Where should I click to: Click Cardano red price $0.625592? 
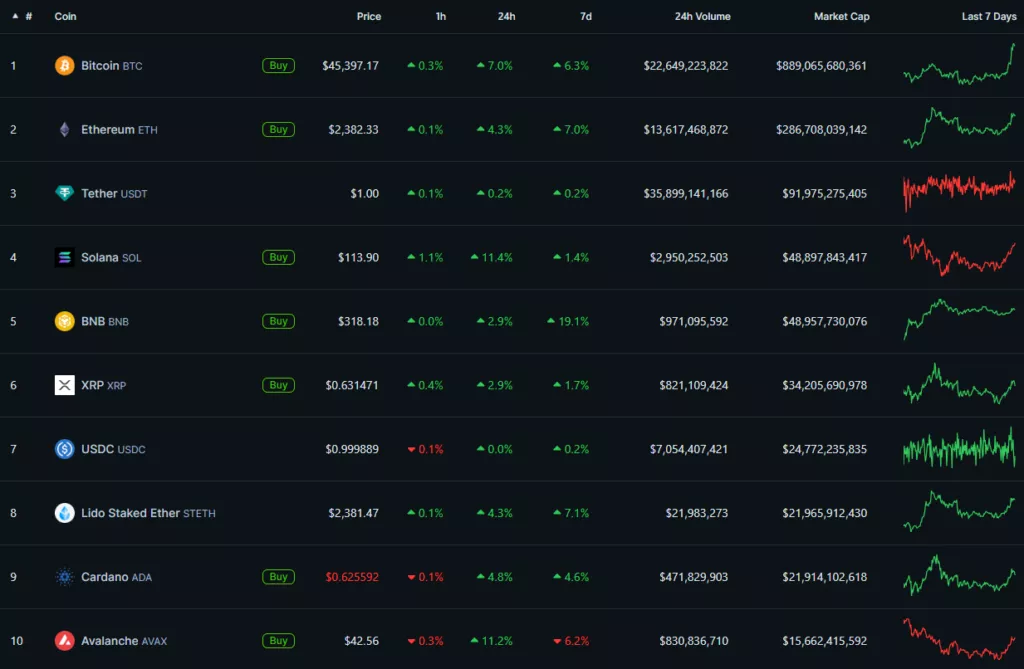tap(352, 577)
